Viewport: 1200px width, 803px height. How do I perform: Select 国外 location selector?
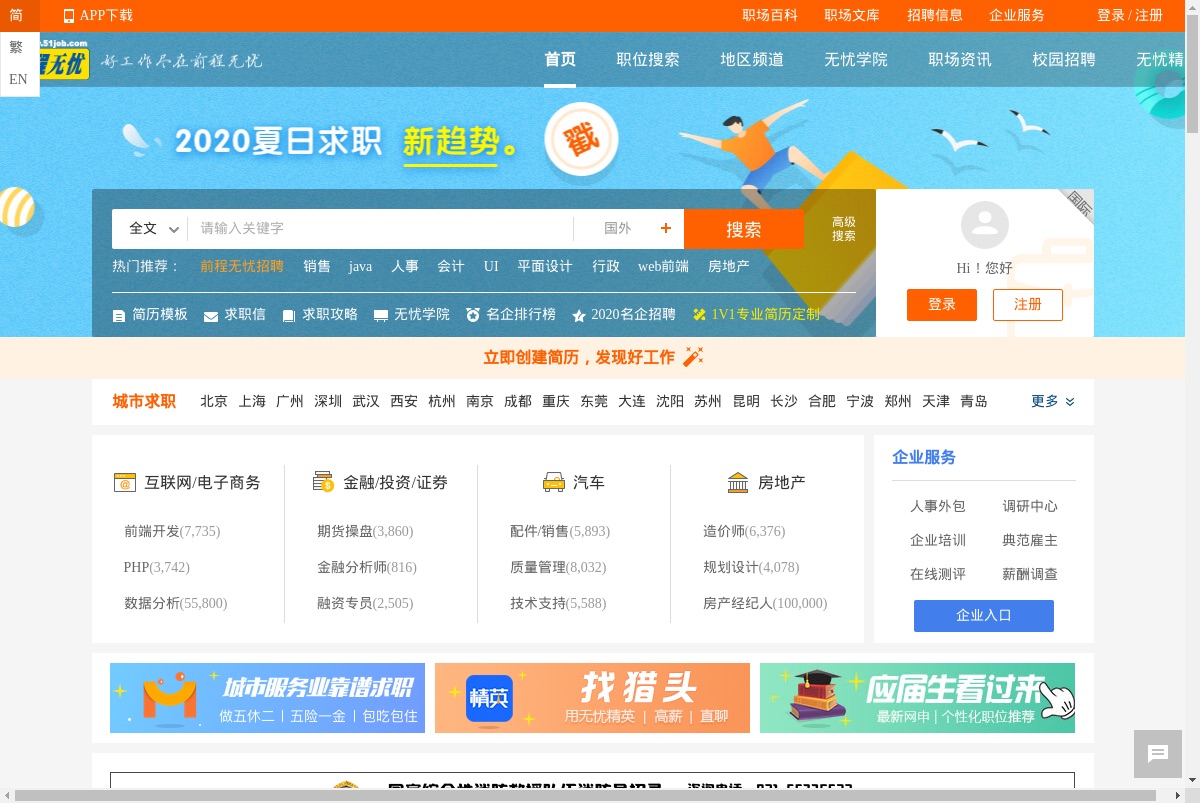coord(618,228)
